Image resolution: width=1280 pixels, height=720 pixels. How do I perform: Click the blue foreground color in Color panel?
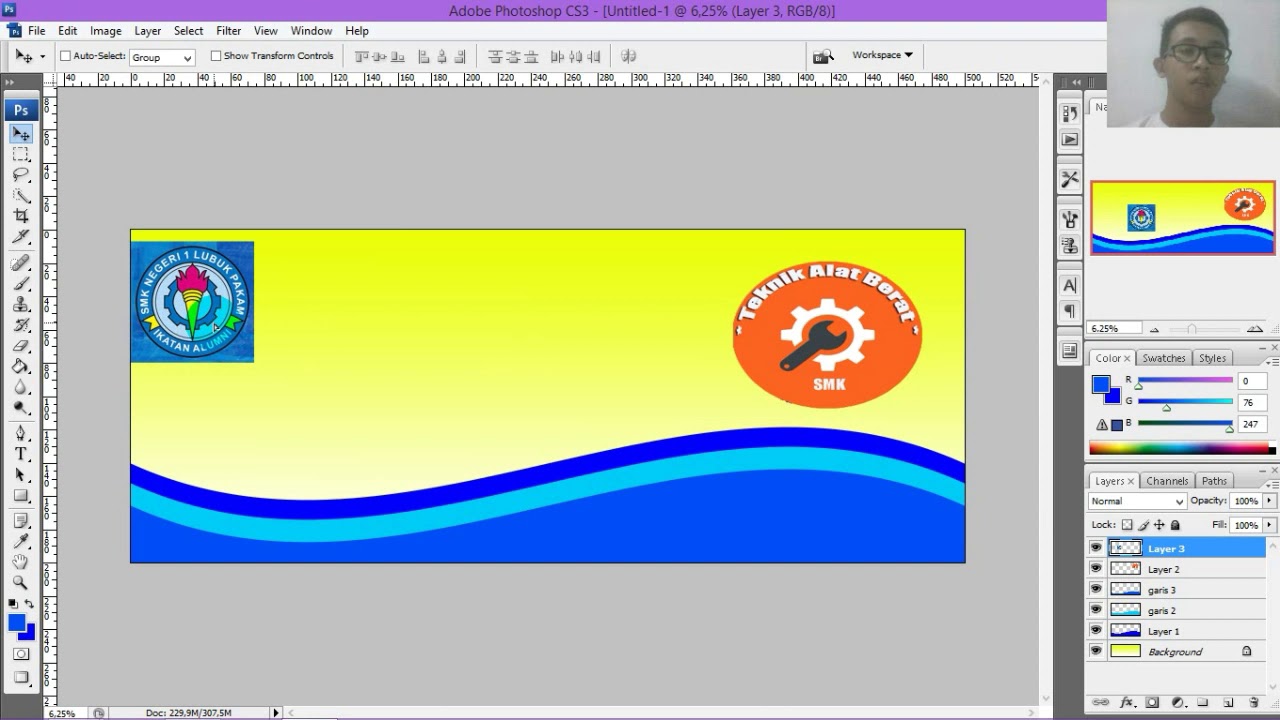click(1101, 384)
